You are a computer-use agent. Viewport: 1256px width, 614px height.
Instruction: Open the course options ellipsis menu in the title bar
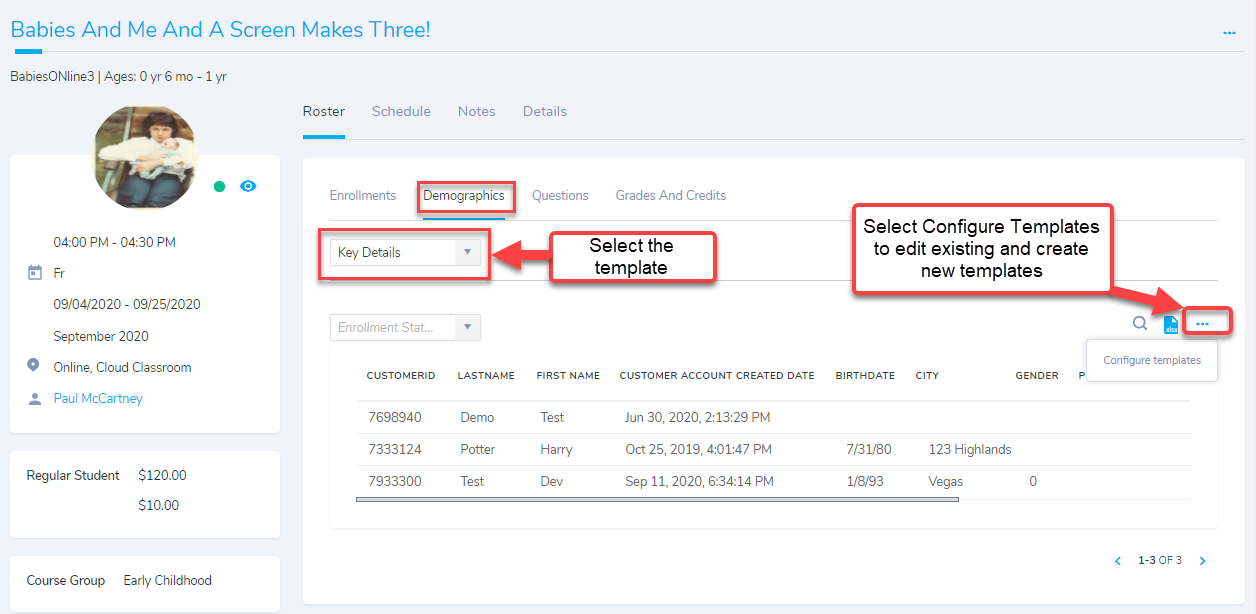click(x=1229, y=33)
